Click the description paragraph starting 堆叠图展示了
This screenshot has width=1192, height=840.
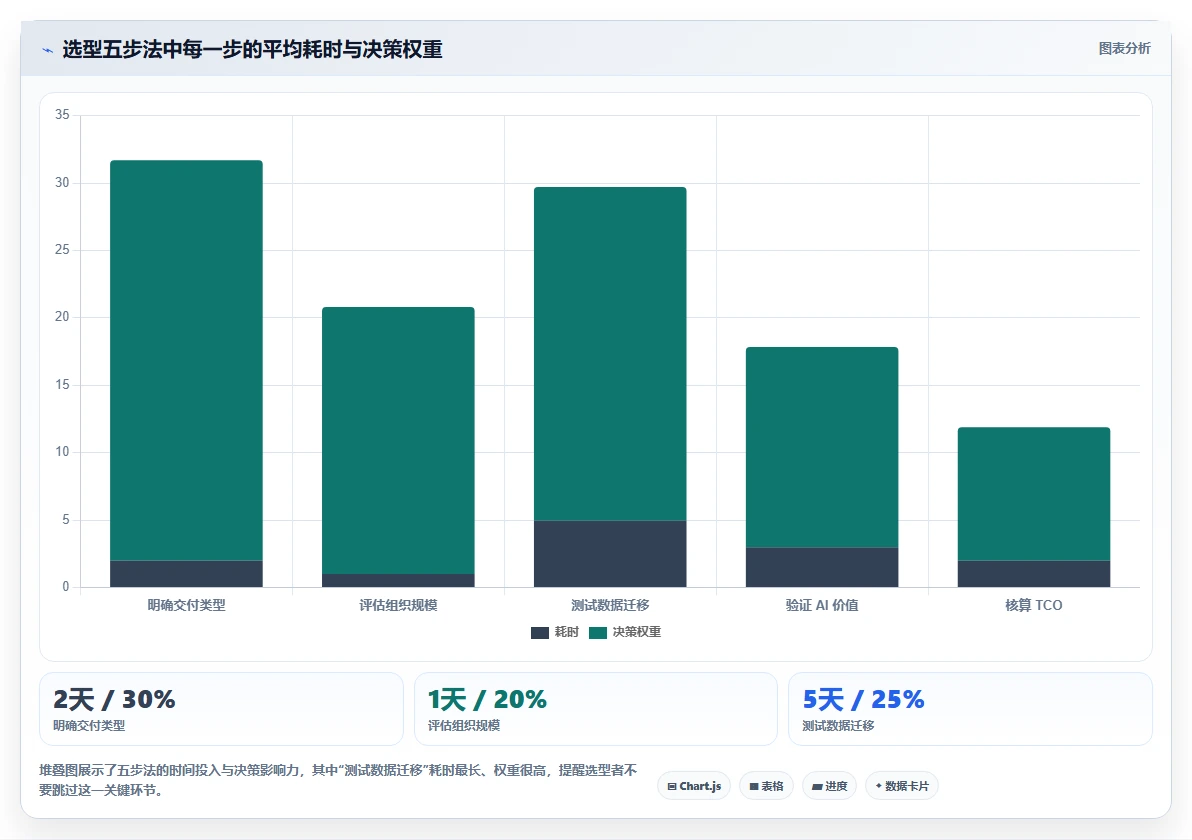(338, 781)
